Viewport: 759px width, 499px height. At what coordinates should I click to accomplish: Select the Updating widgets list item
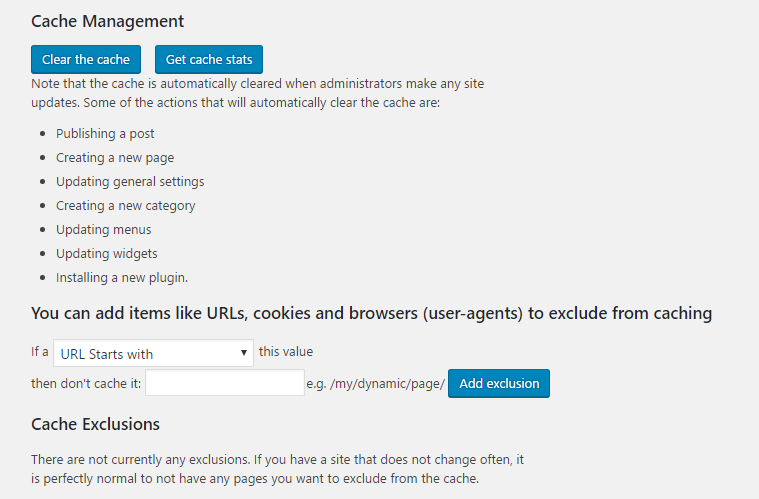click(106, 254)
